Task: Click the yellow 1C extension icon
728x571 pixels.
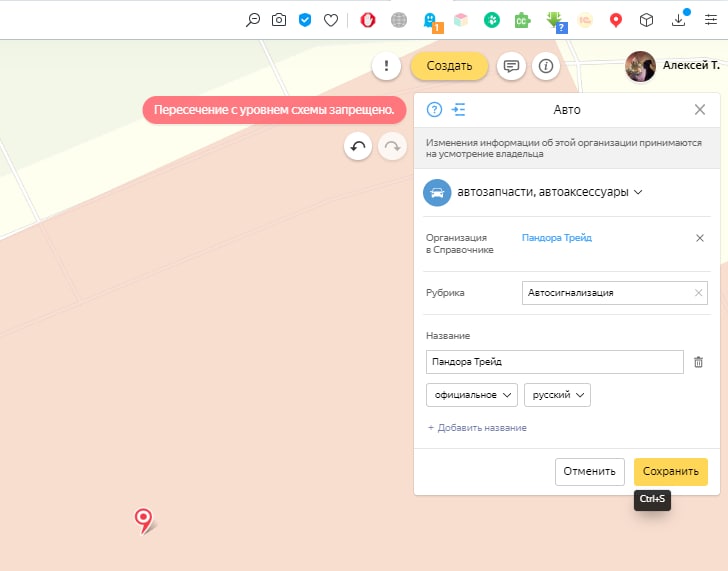Action: point(585,20)
